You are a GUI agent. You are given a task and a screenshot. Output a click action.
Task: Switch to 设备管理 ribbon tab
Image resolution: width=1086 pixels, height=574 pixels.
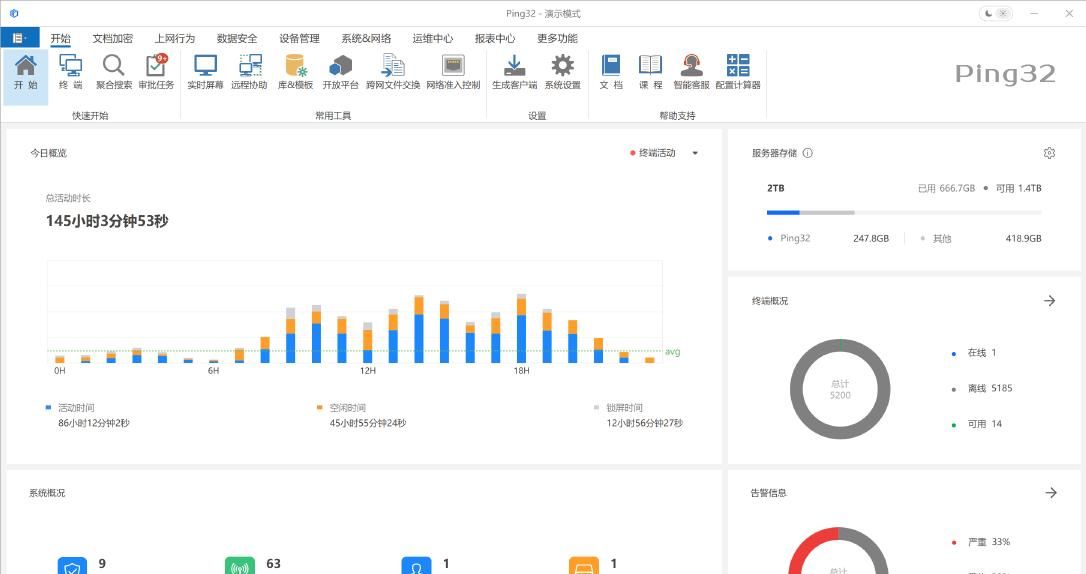[x=299, y=38]
